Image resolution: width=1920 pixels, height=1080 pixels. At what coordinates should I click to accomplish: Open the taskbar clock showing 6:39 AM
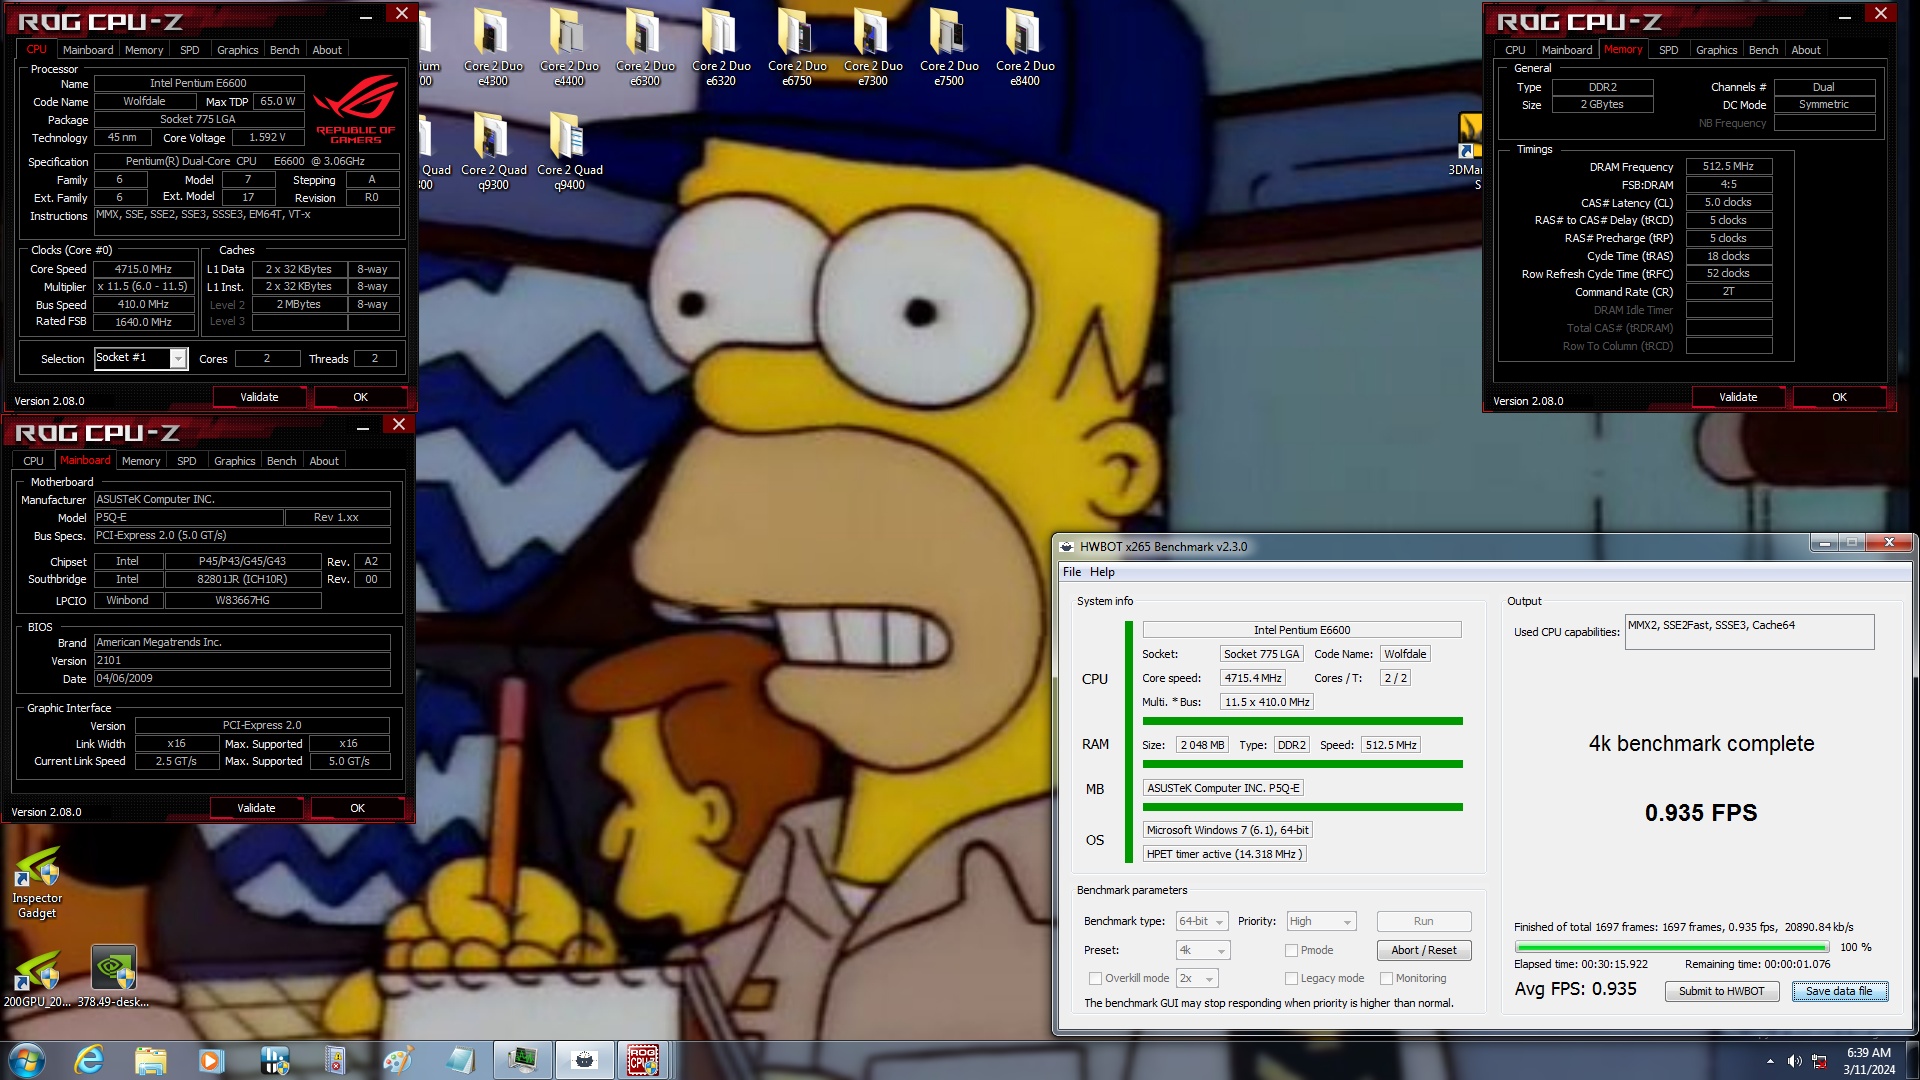pyautogui.click(x=1868, y=1060)
